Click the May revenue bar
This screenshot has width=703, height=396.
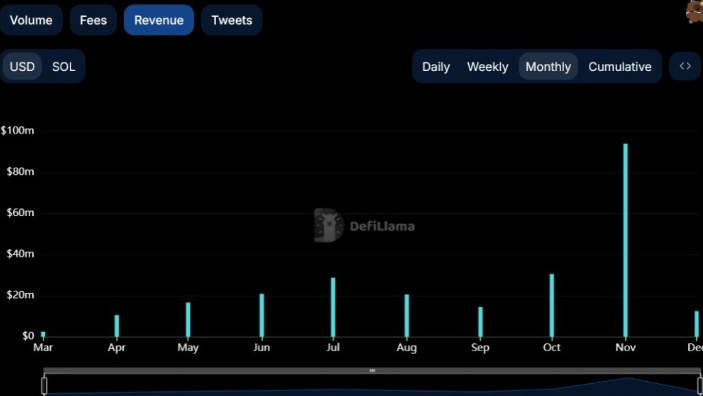pyautogui.click(x=188, y=320)
